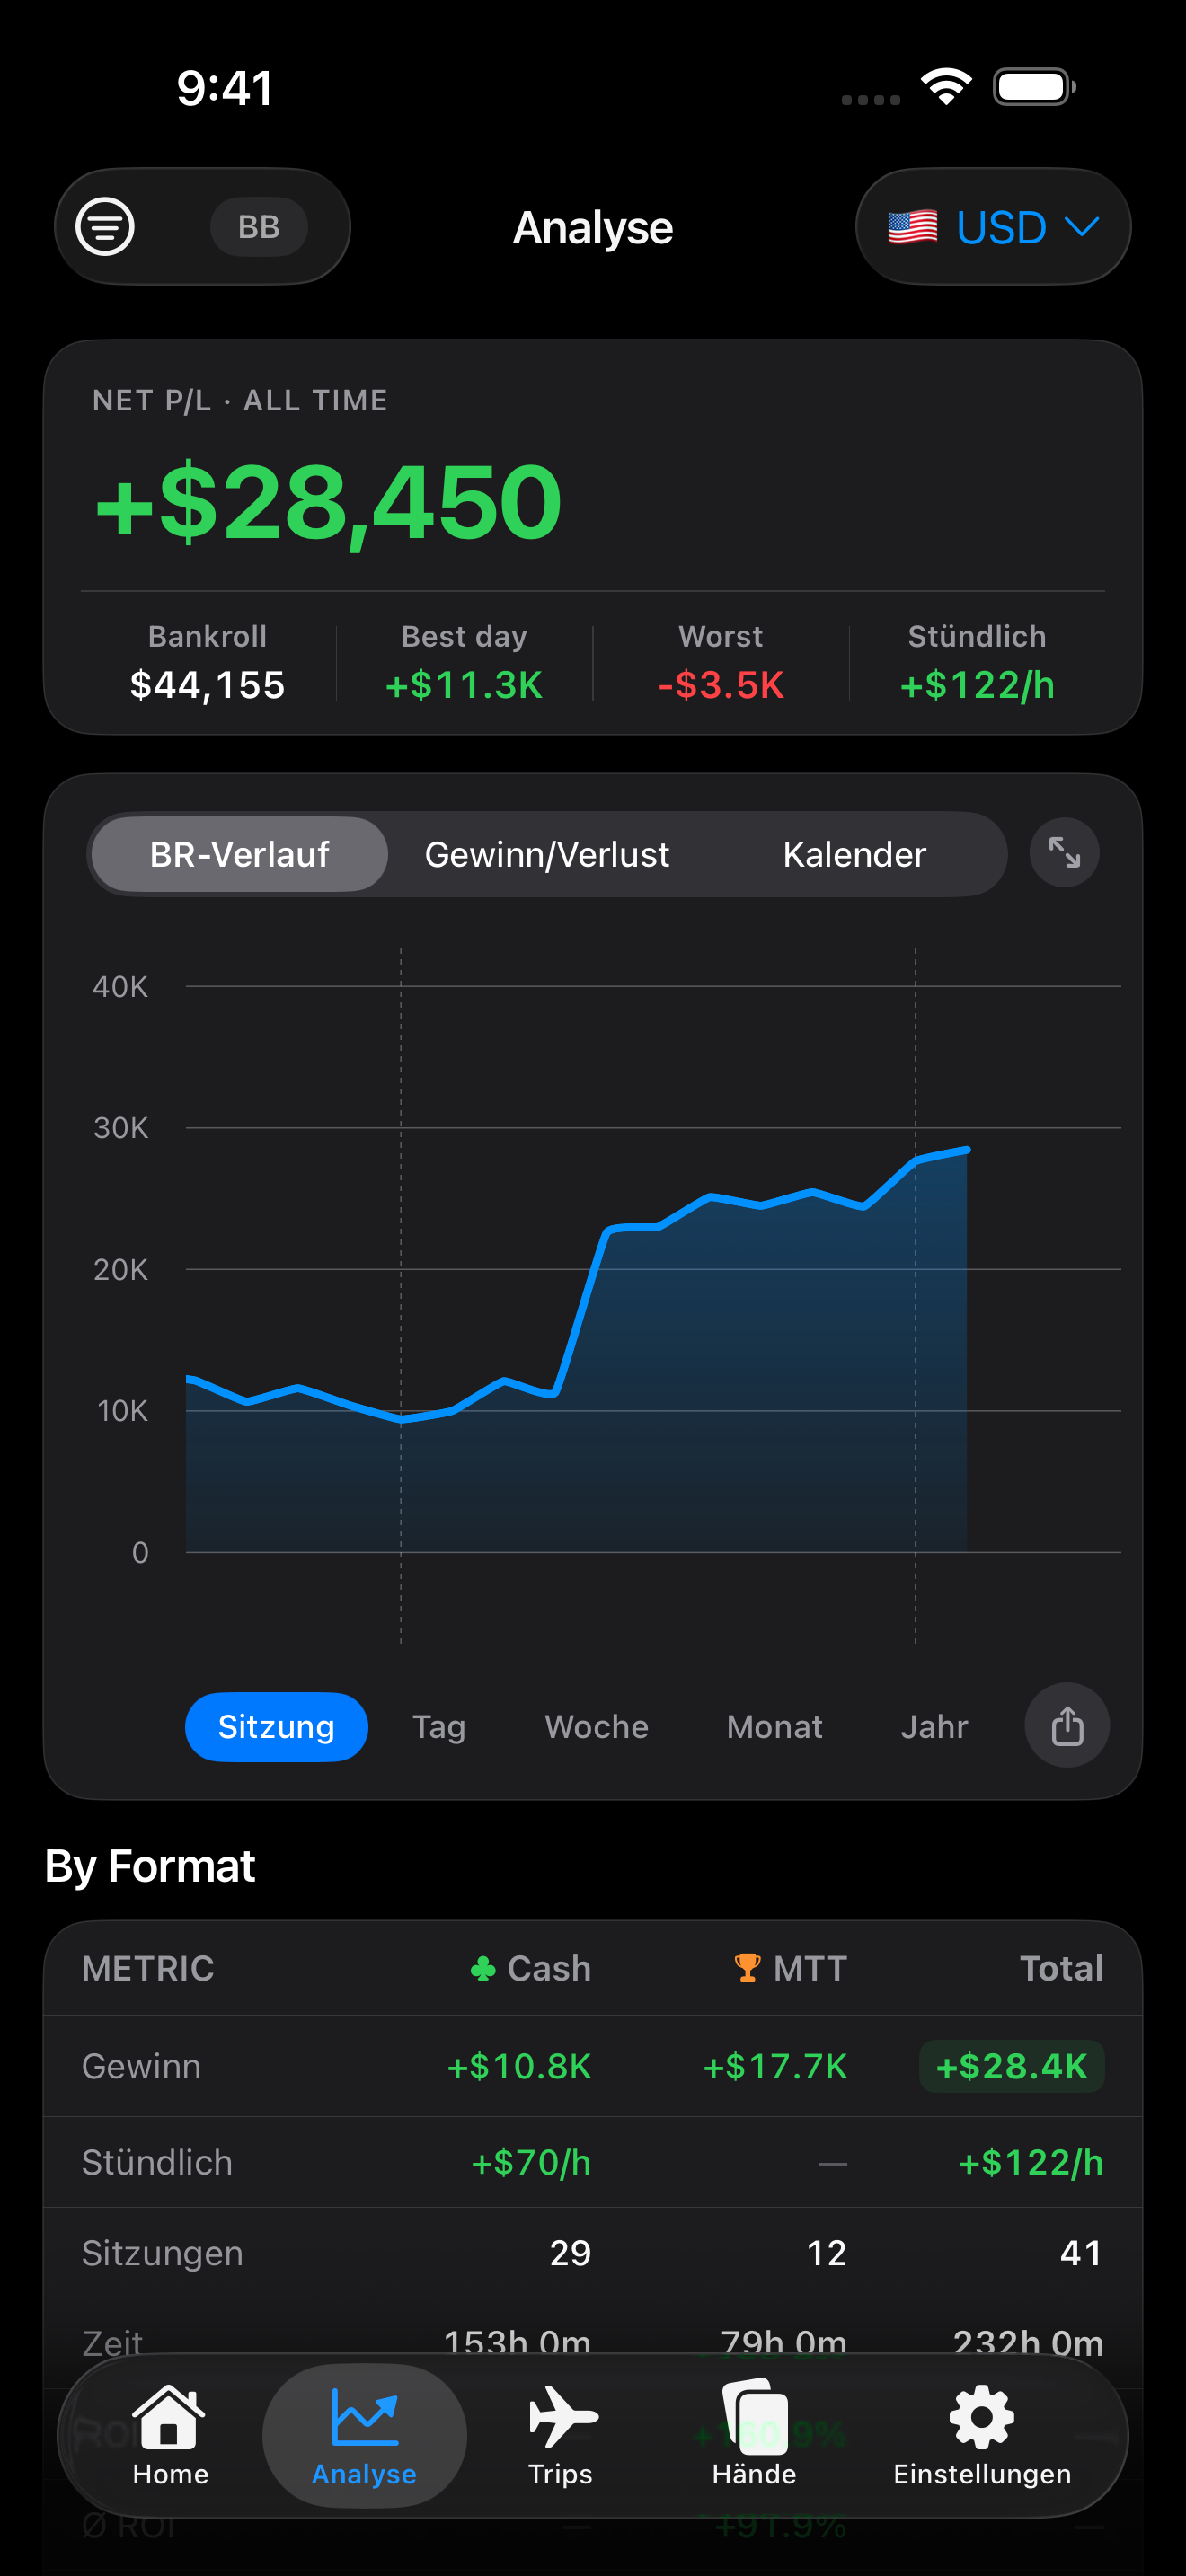The width and height of the screenshot is (1186, 2576).
Task: Group the chart by Woche
Action: [x=597, y=1727]
